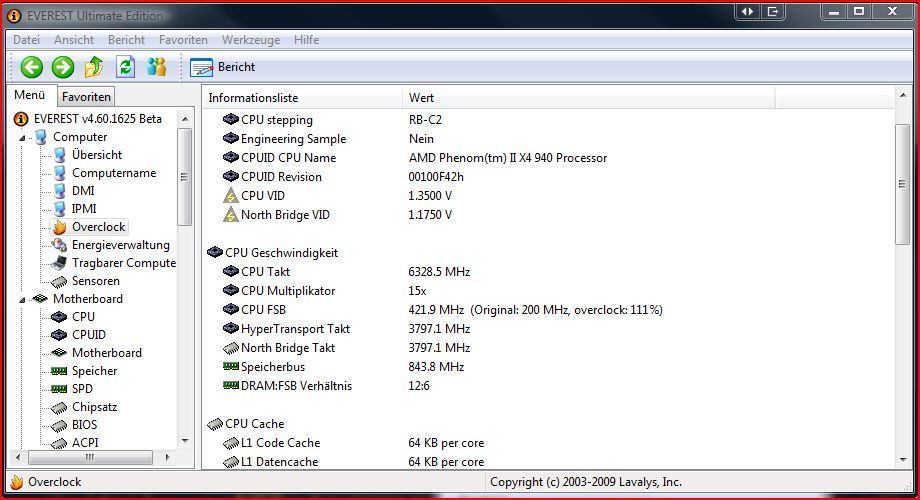Click the North Bridge VID triangle icon
The image size is (920, 500).
click(231, 215)
